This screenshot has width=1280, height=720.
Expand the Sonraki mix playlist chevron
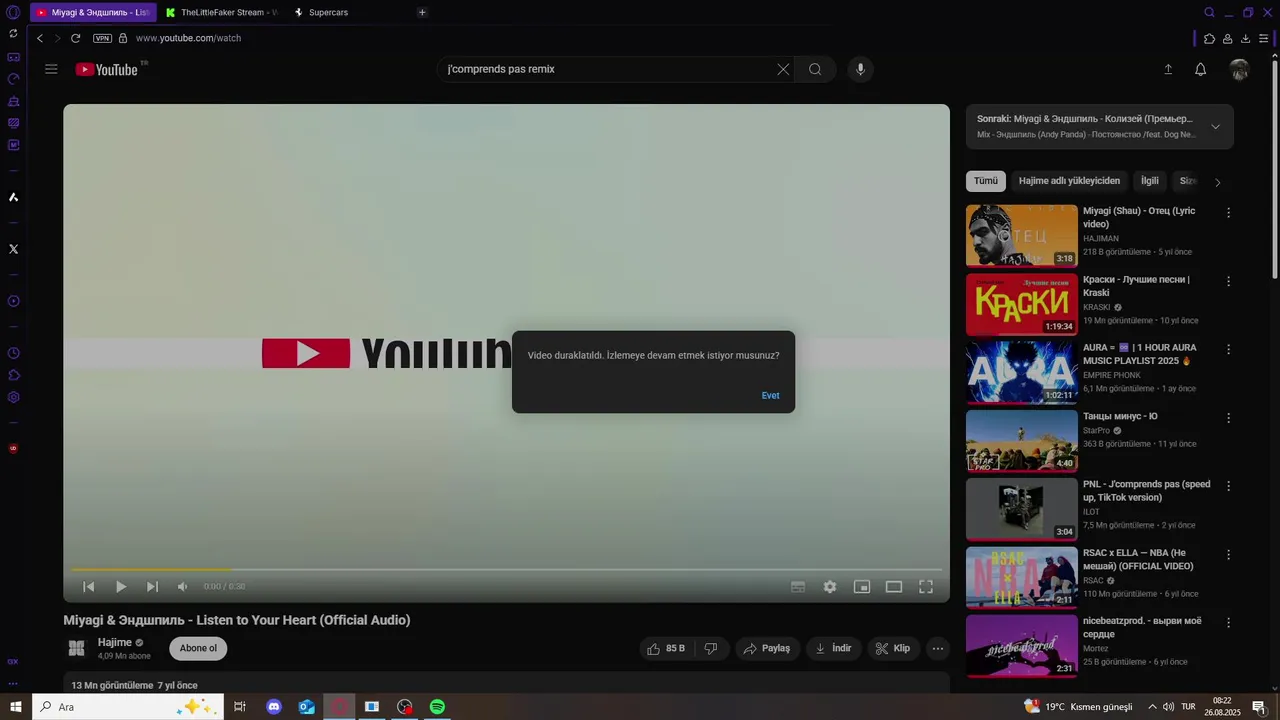(1215, 127)
